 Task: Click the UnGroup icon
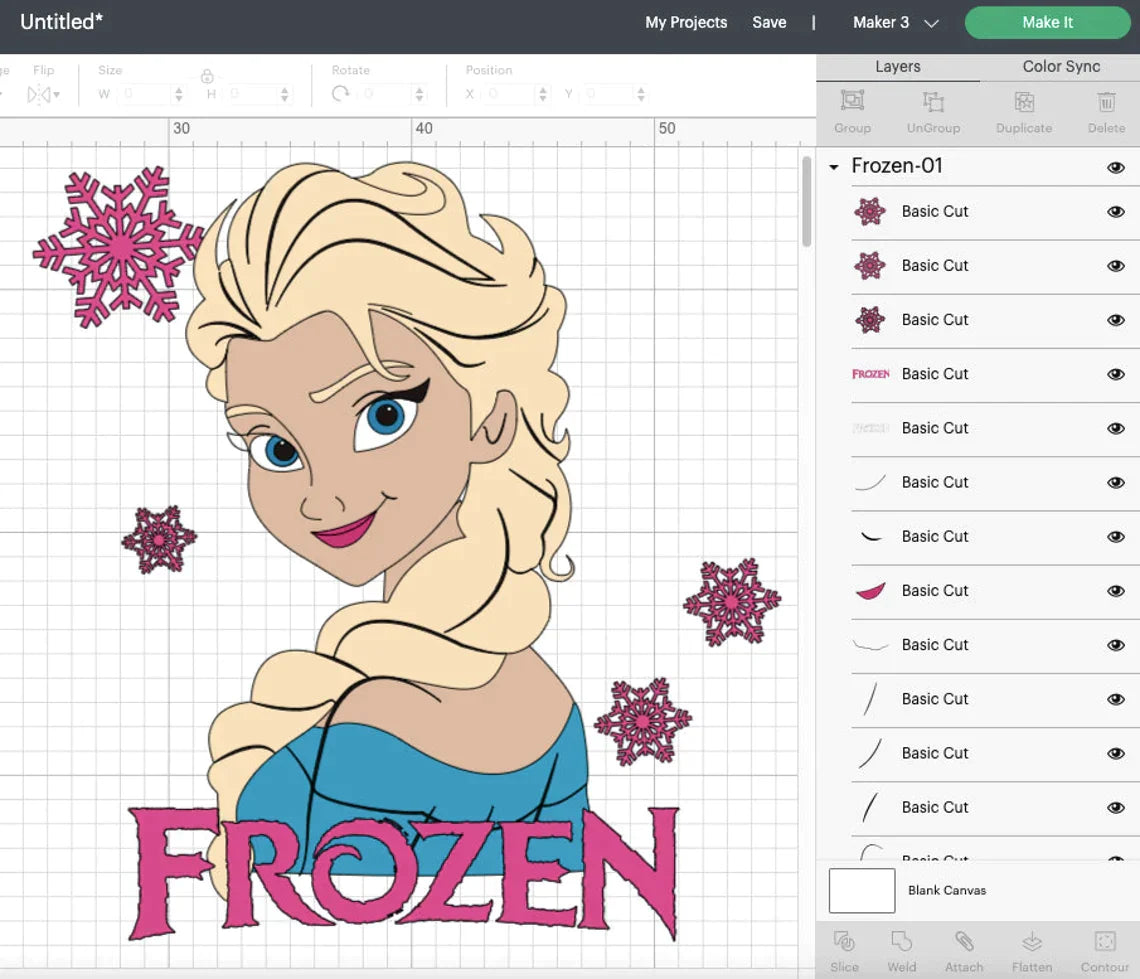[933, 102]
